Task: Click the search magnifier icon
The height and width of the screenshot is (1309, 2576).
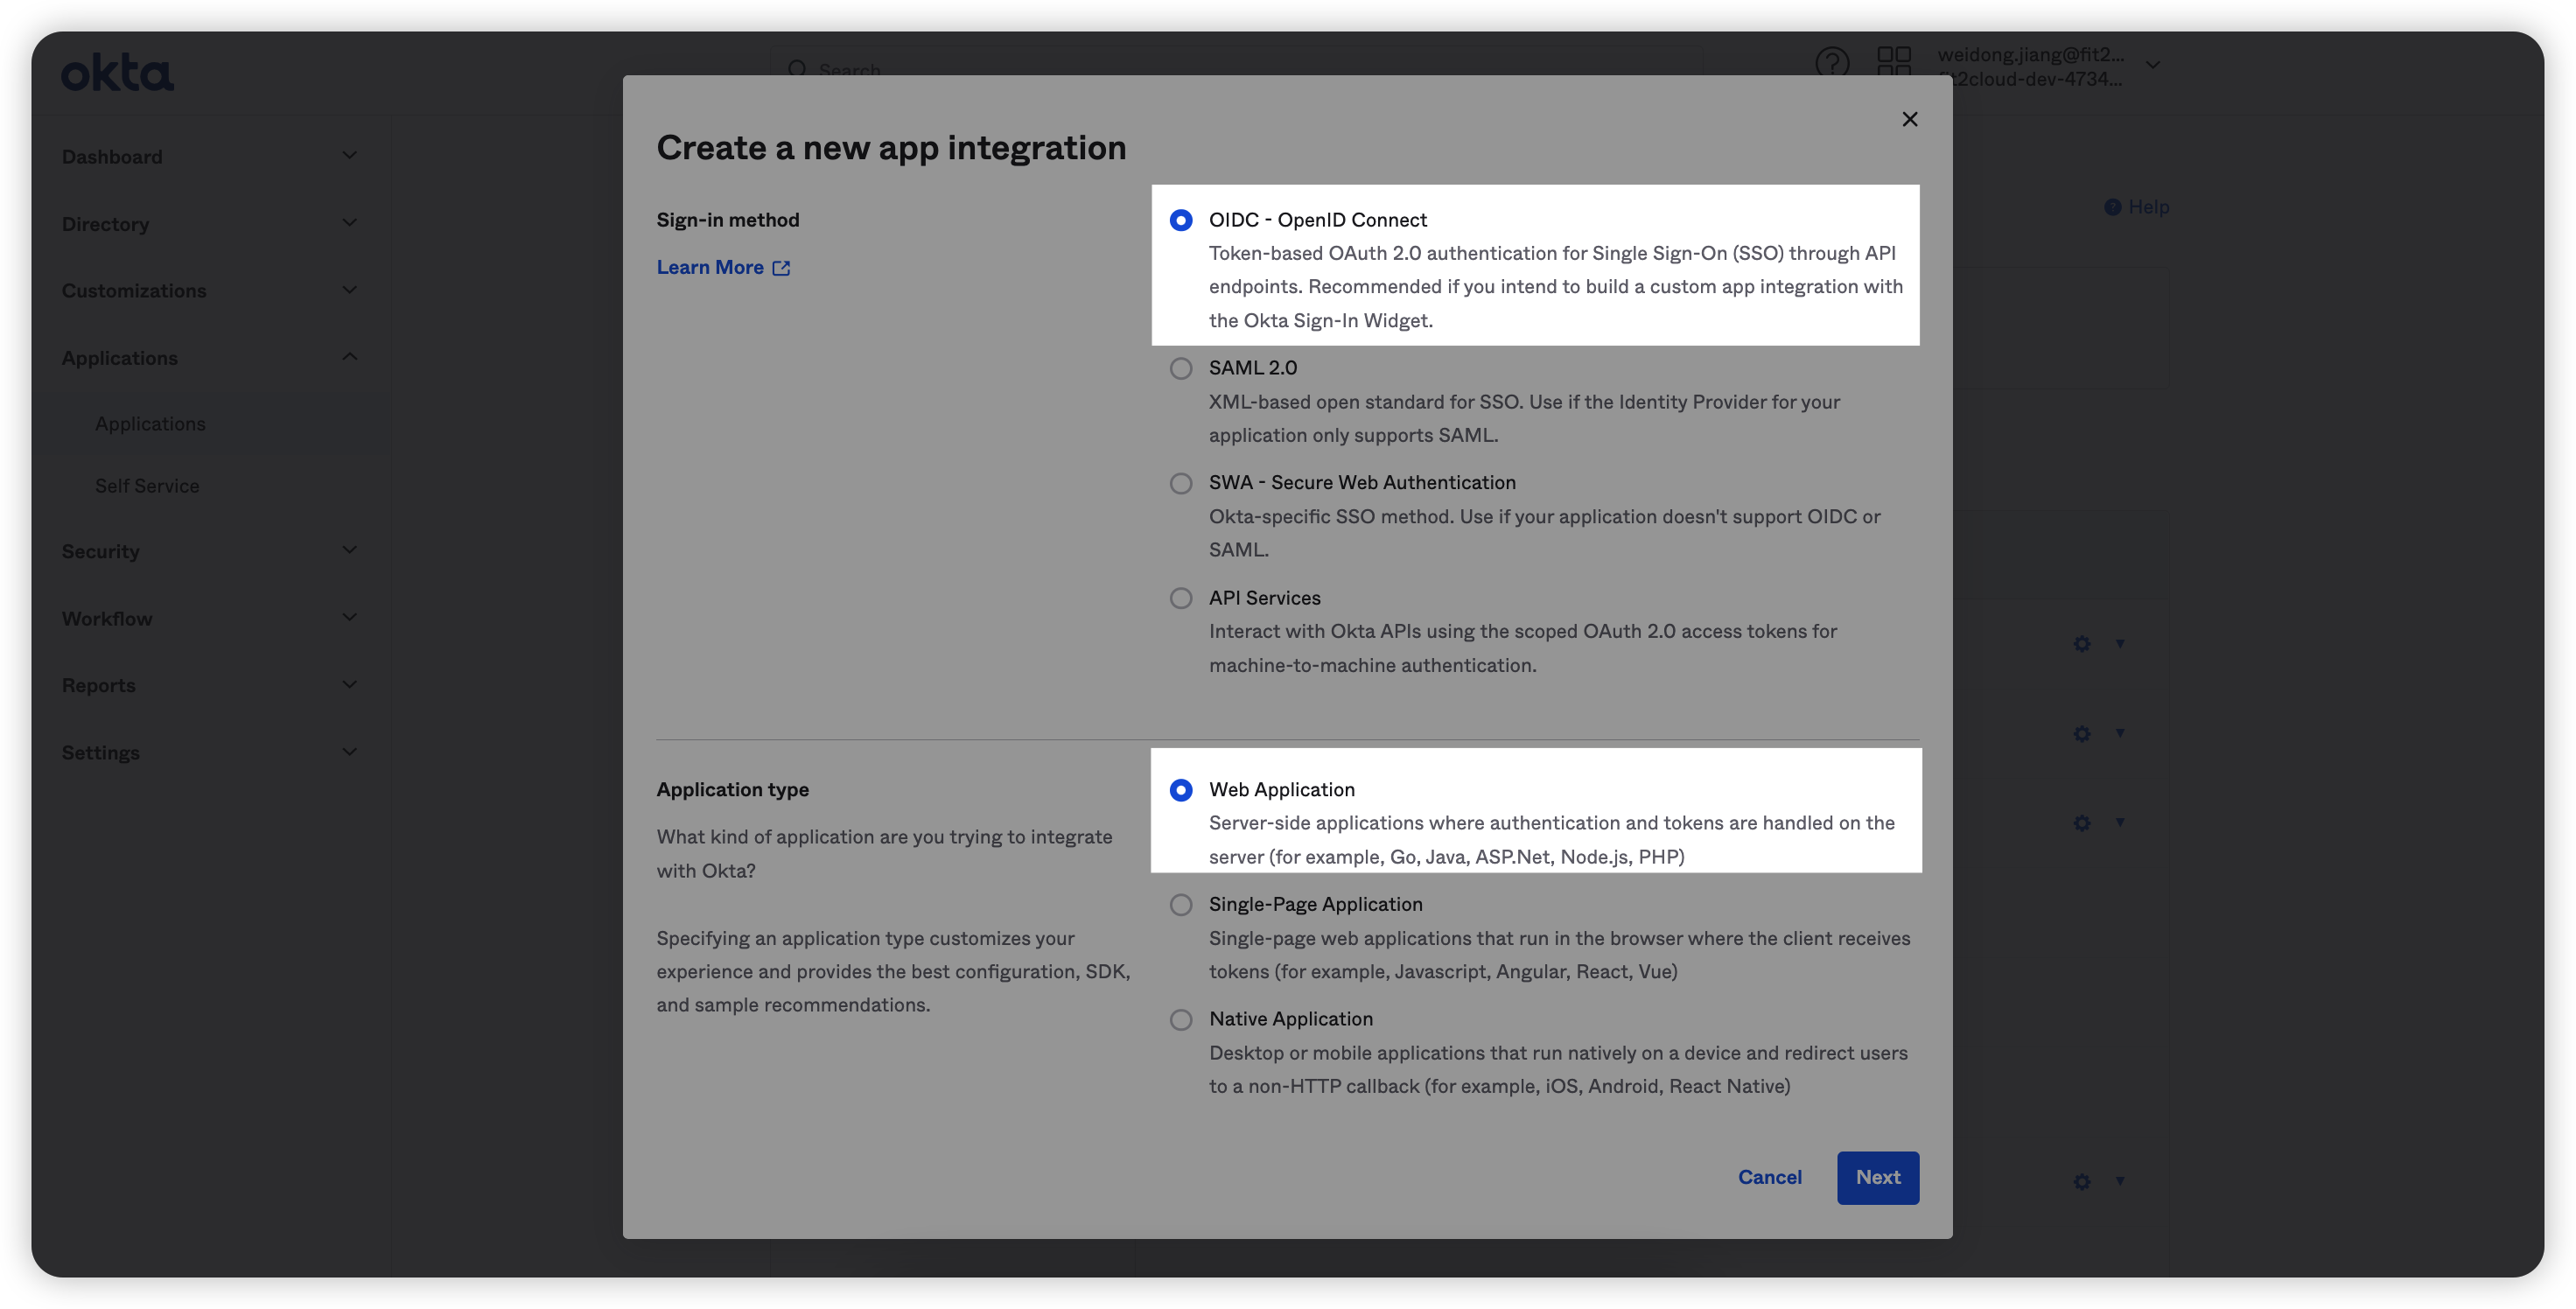Action: pyautogui.click(x=797, y=68)
